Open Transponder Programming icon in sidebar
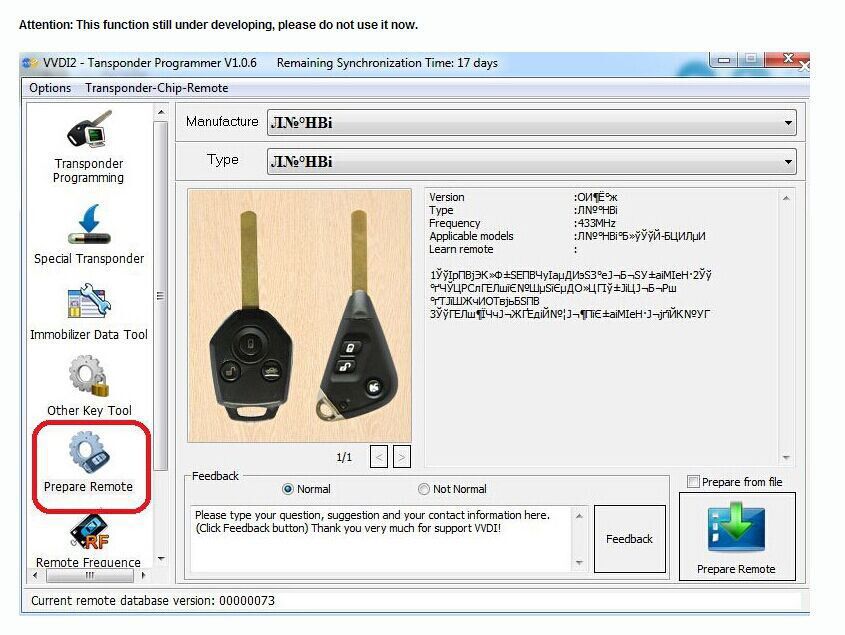 [x=88, y=146]
